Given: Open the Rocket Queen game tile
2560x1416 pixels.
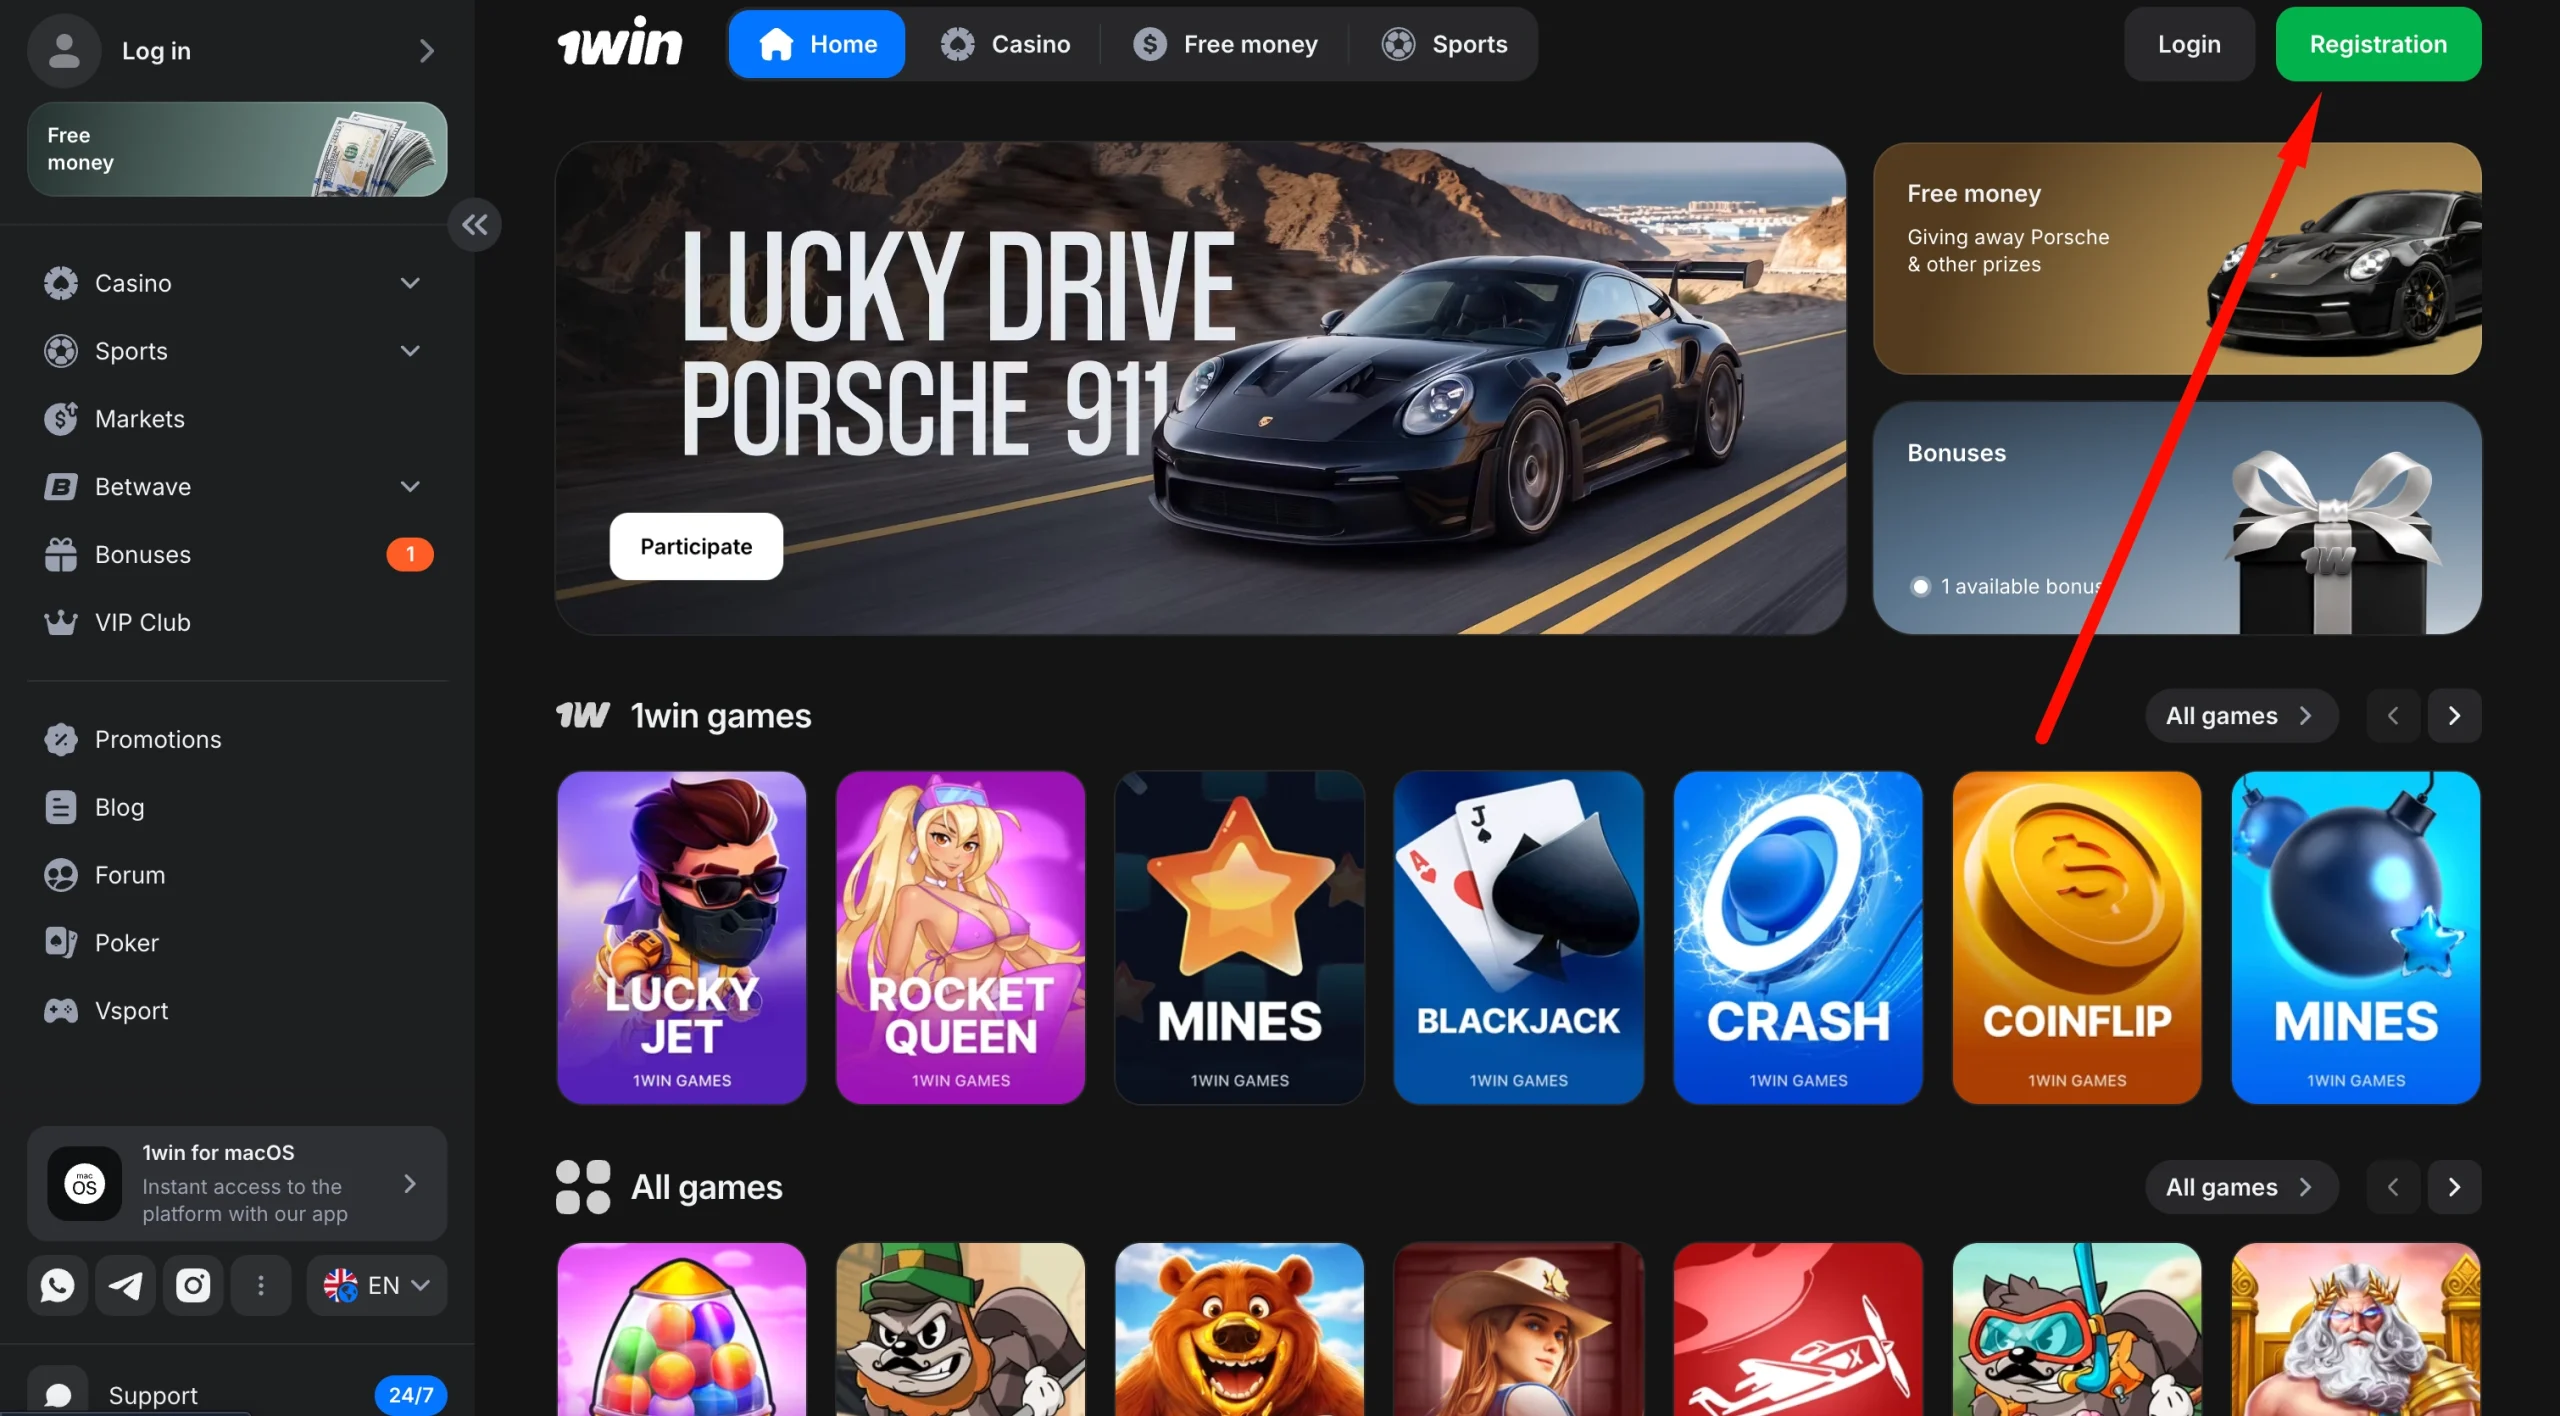Looking at the screenshot, I should [x=960, y=938].
